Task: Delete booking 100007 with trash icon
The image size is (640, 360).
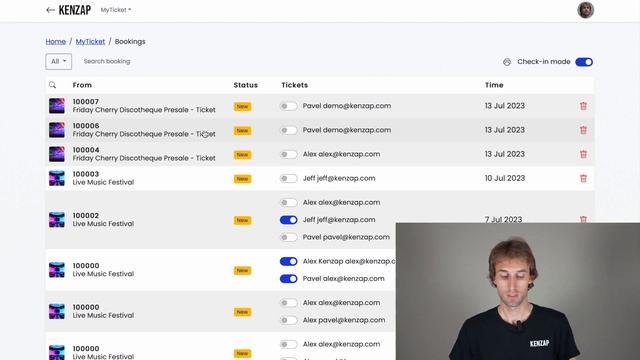Action: tap(583, 106)
